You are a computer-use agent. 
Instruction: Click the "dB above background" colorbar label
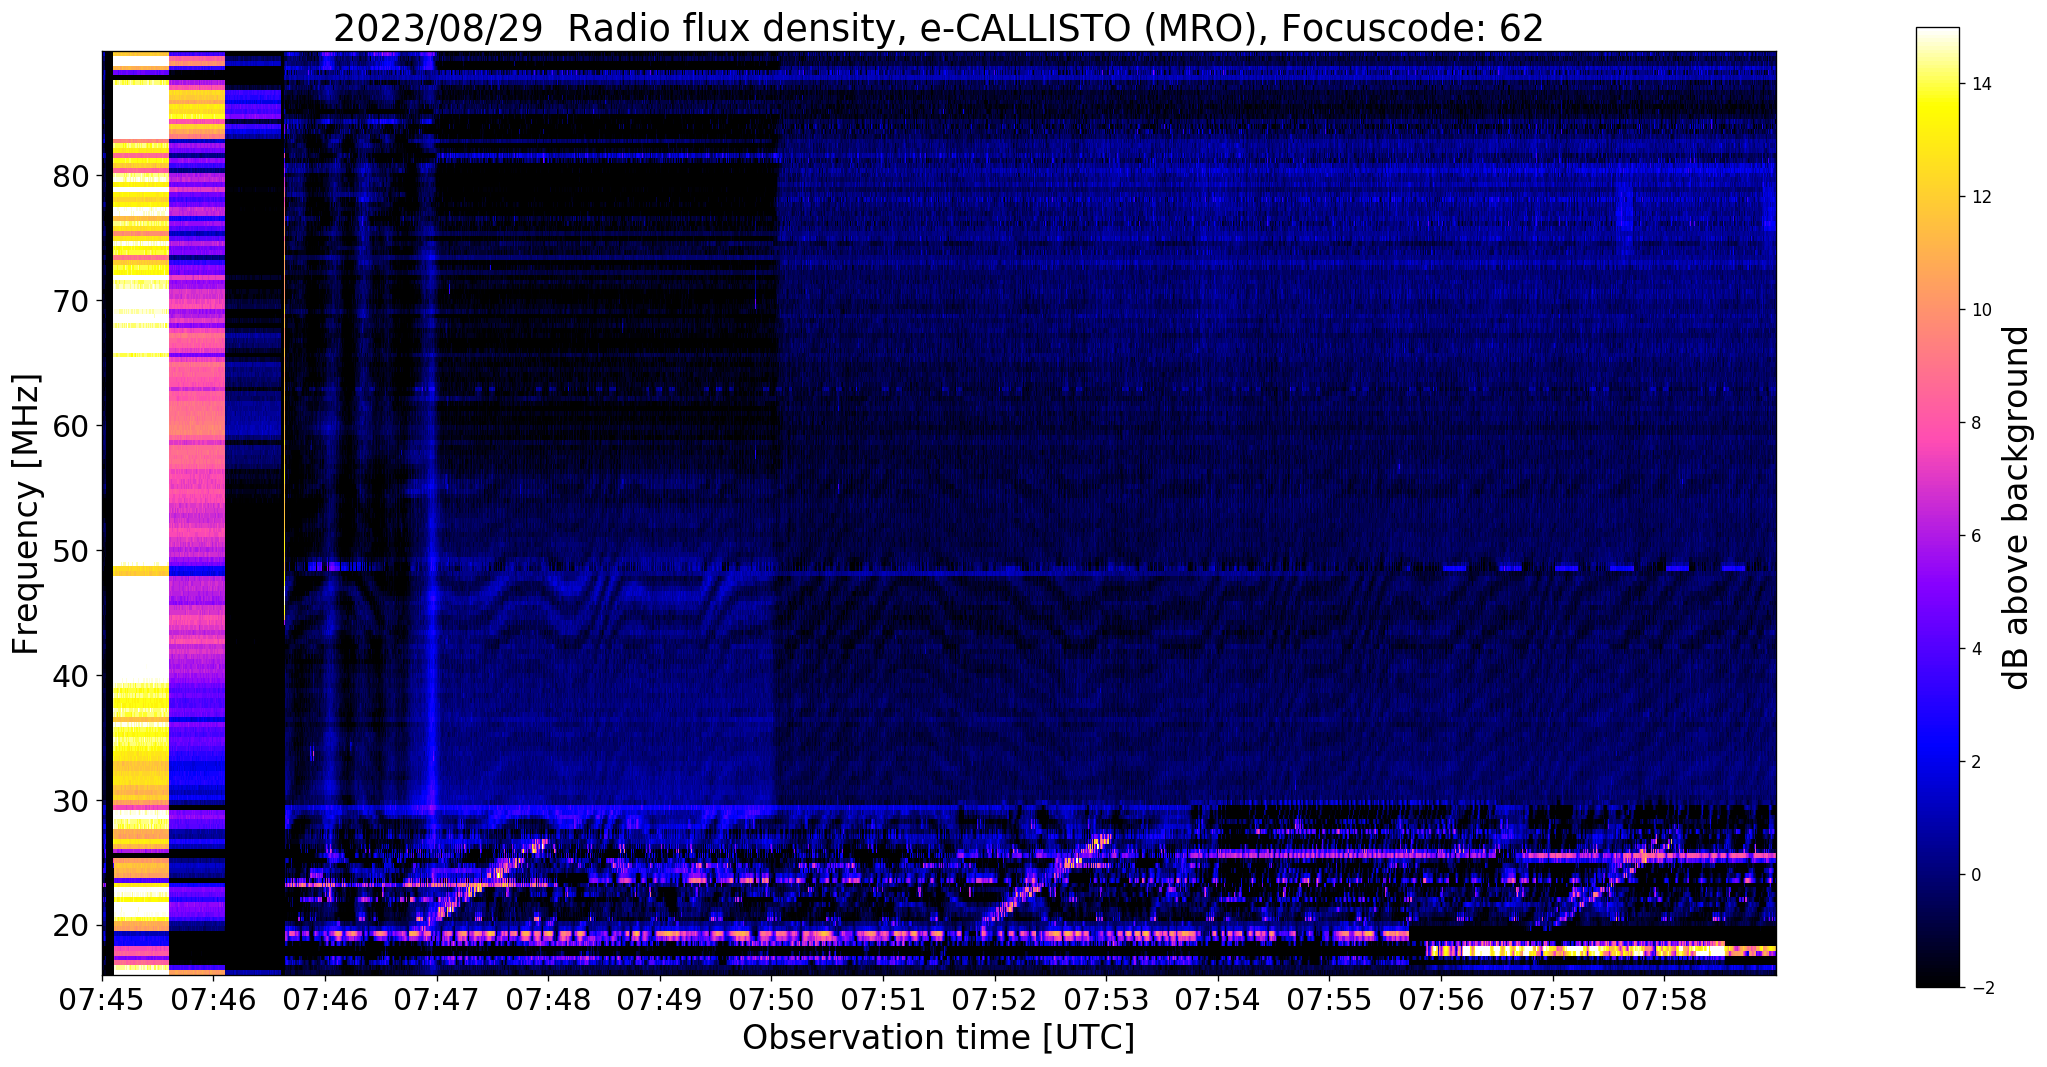tap(2017, 507)
